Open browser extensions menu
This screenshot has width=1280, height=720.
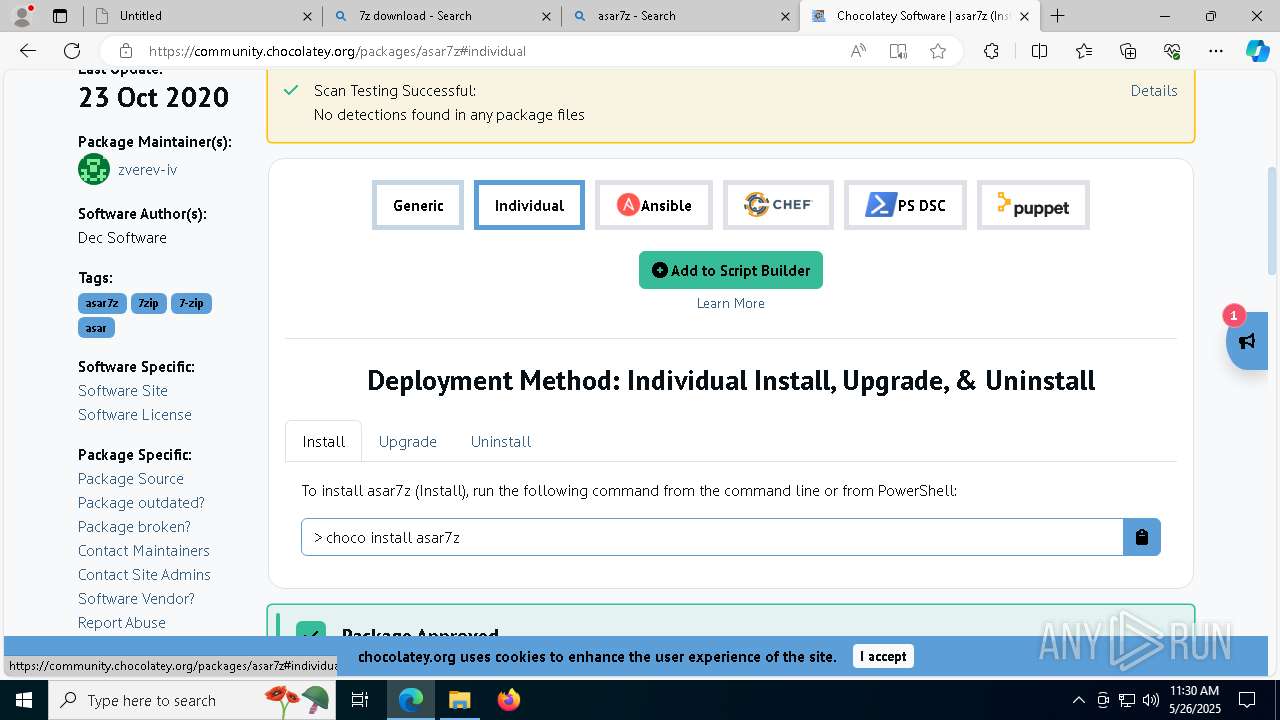991,51
